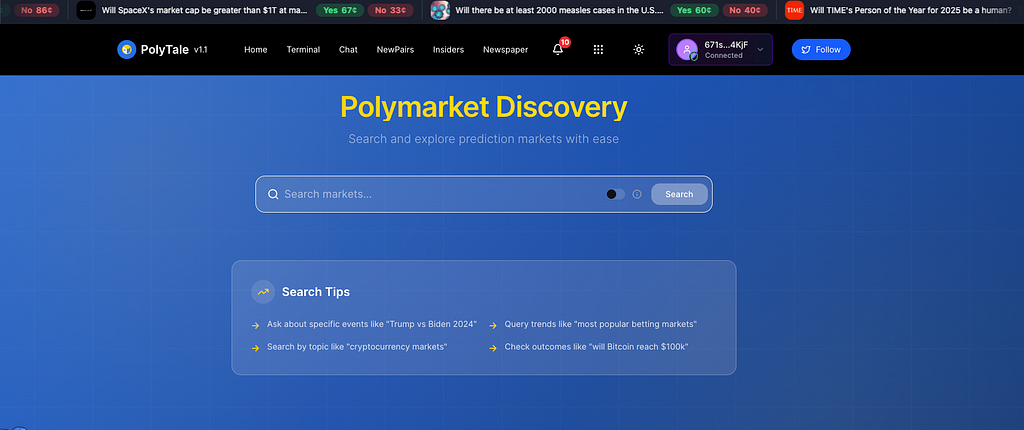Click the "most popular betting markets" tip
This screenshot has height=430, width=1024.
tap(601, 324)
